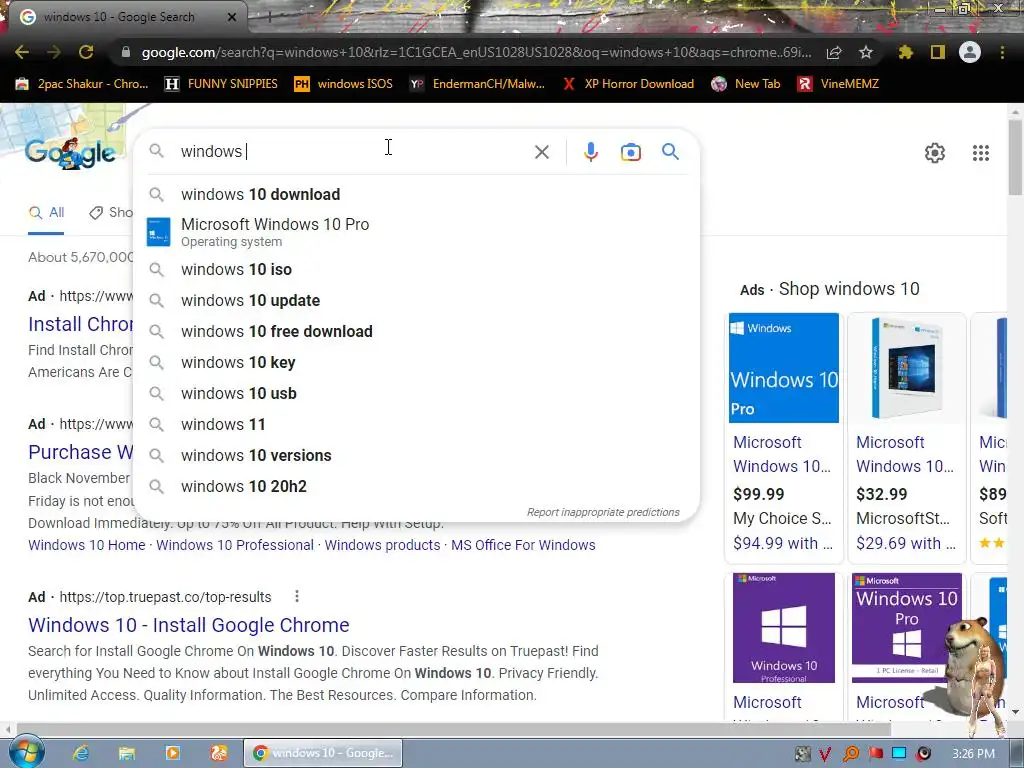Choose suggestion windows 10 usb
The height and width of the screenshot is (768, 1024).
point(416,394)
